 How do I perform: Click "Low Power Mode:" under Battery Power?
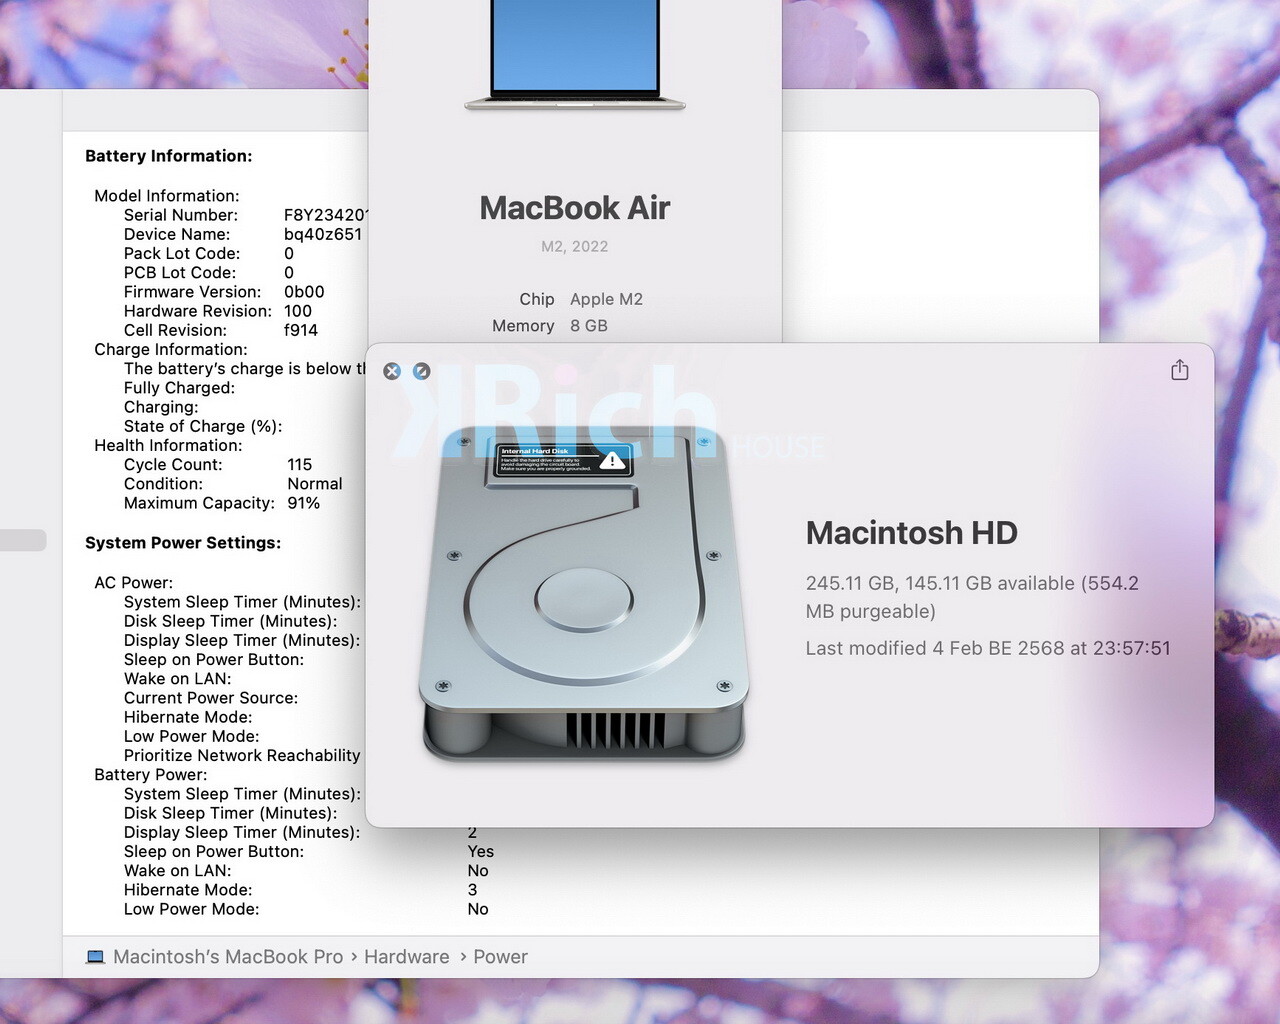click(192, 909)
